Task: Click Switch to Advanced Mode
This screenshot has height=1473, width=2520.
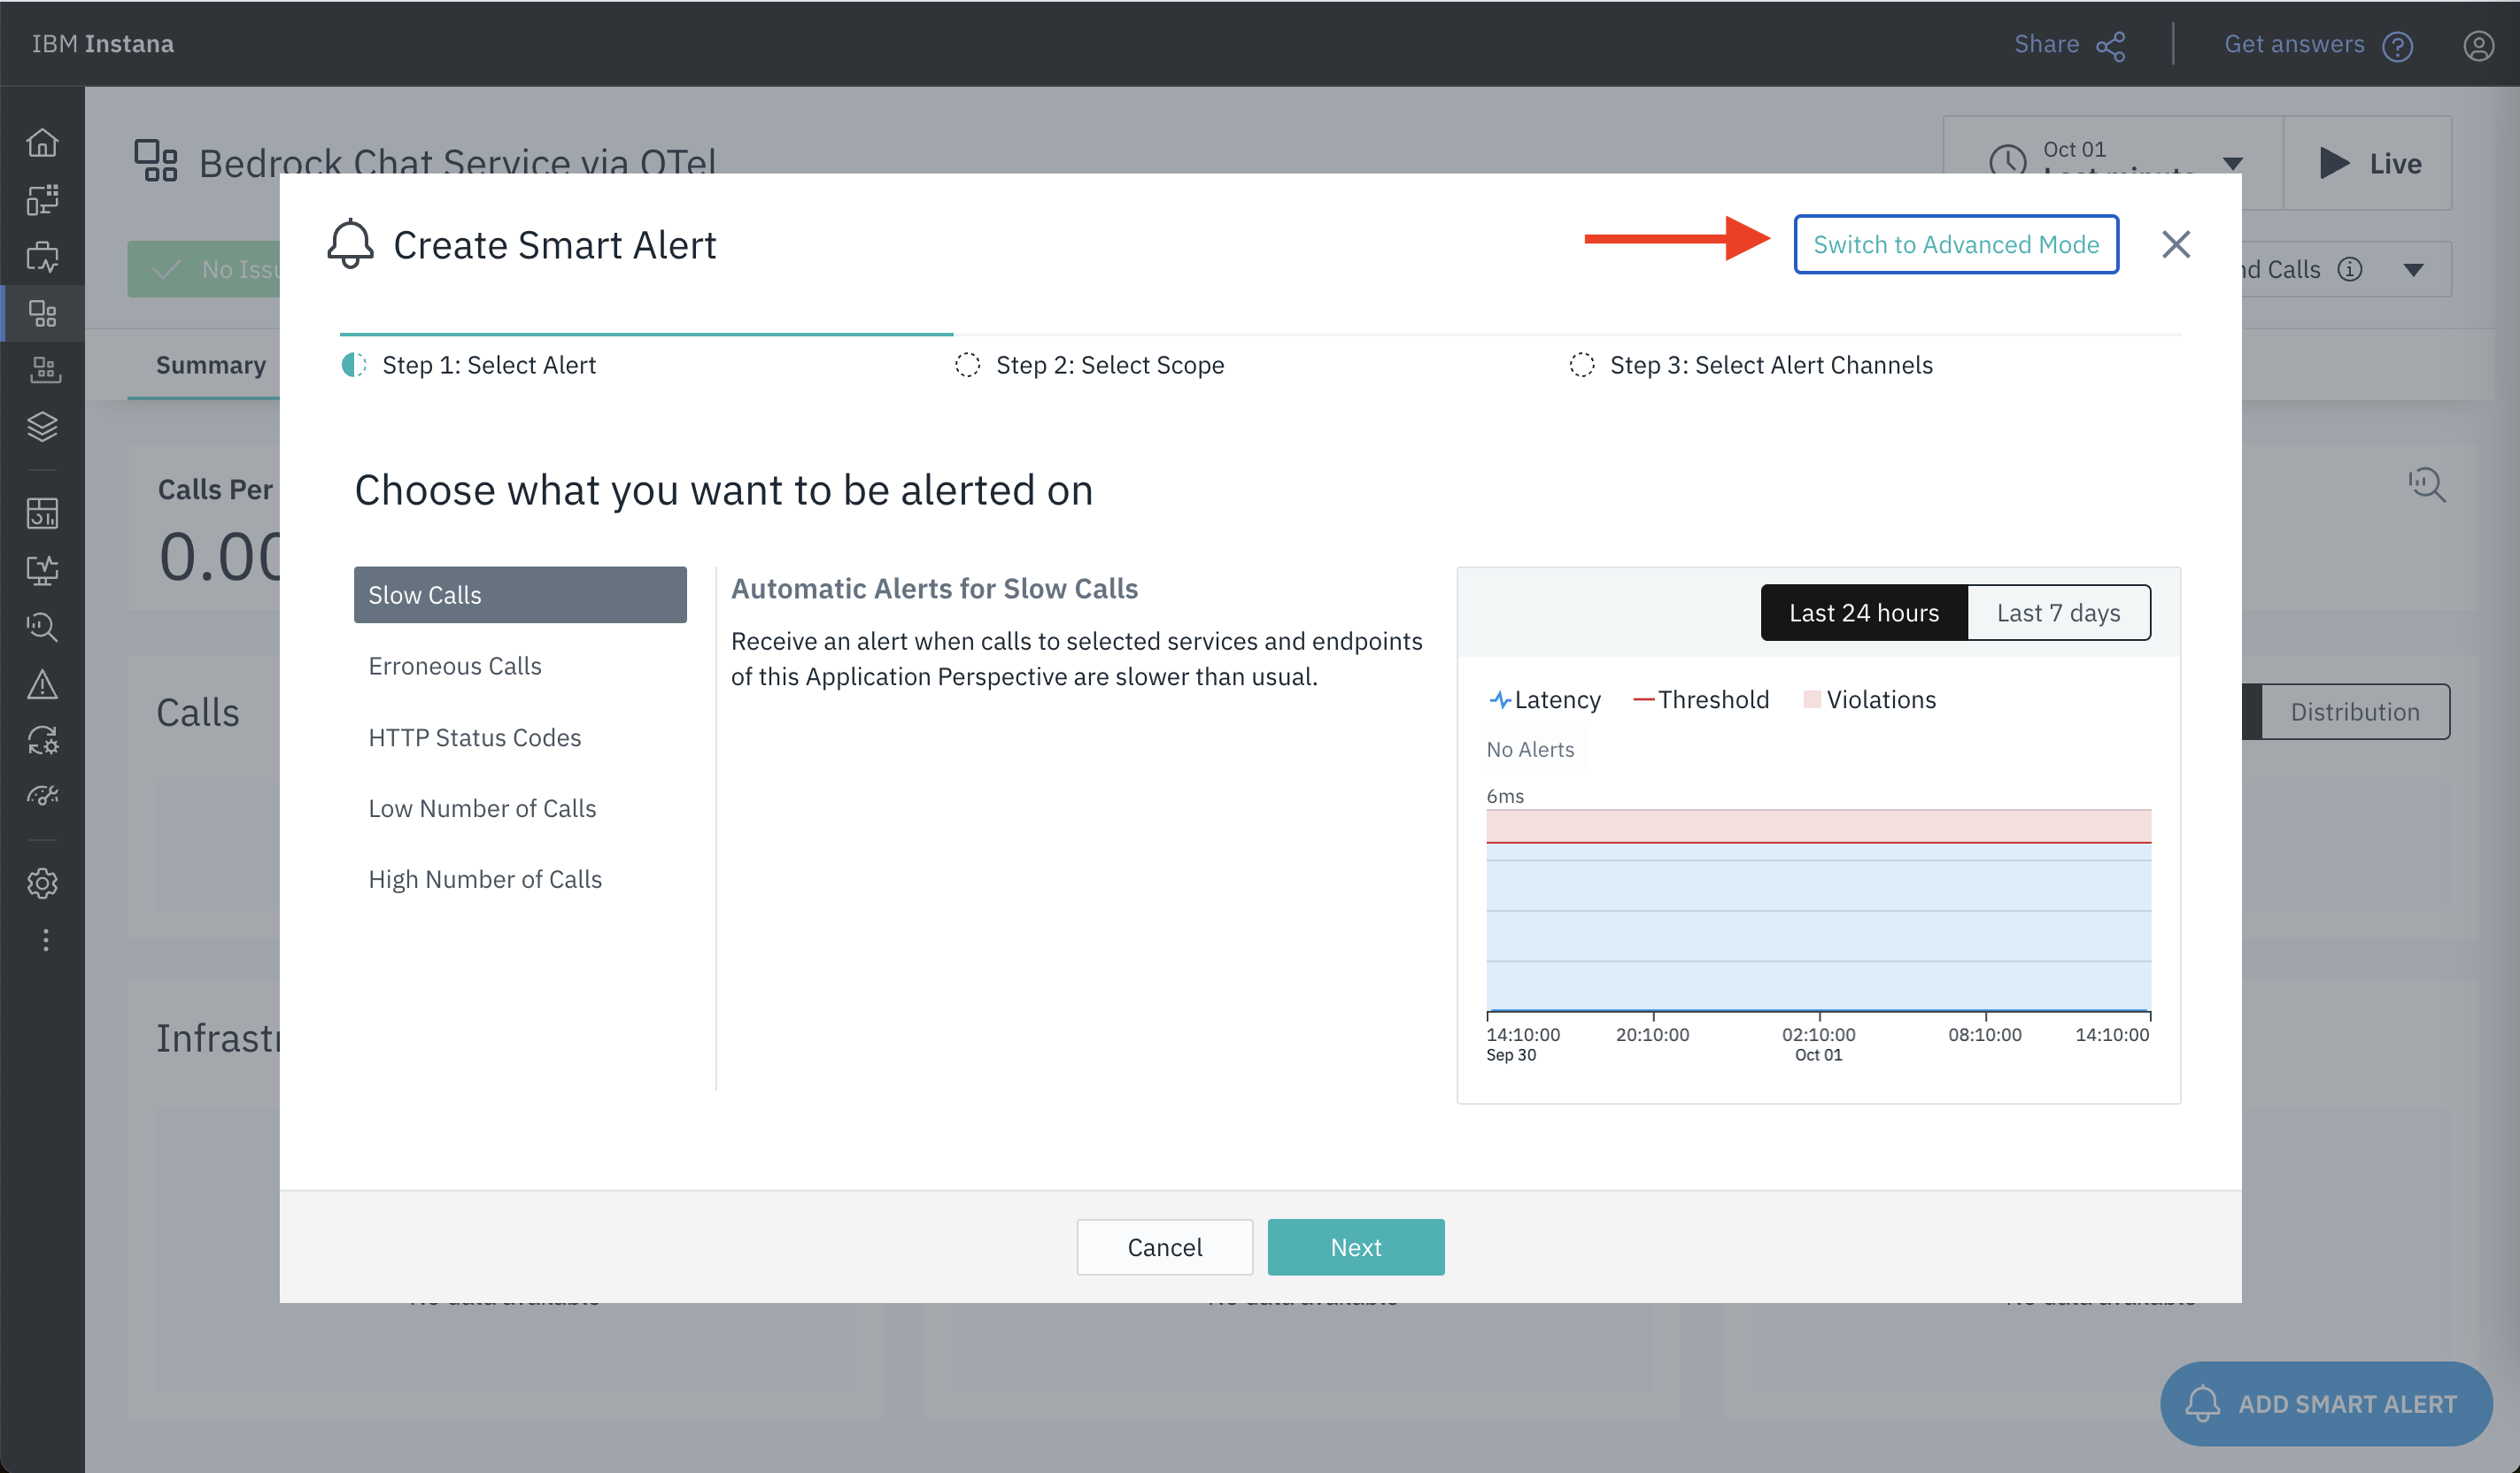Action: tap(1955, 244)
